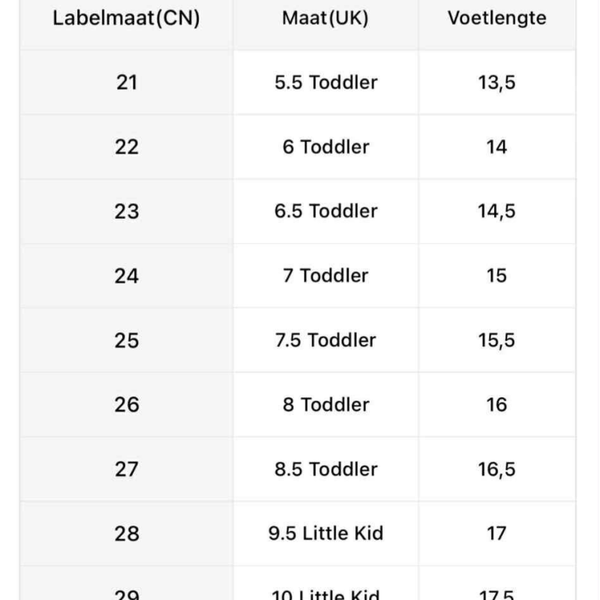
Task: Click the 8.5 Toddler cell
Action: [326, 469]
